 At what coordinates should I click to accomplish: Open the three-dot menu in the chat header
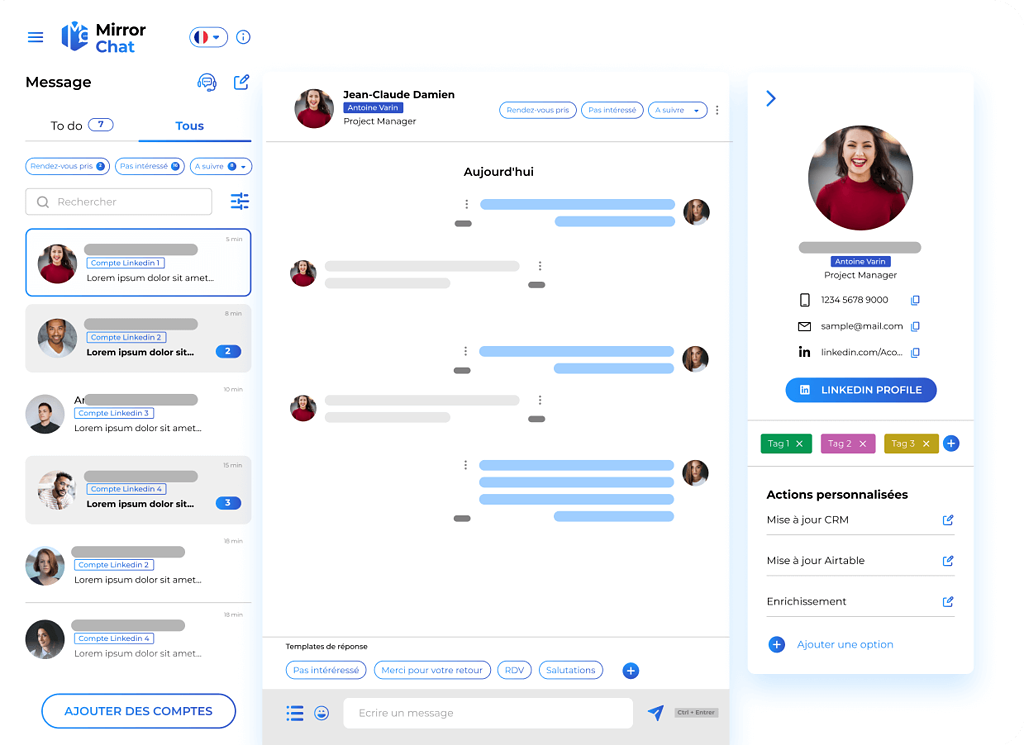point(717,110)
